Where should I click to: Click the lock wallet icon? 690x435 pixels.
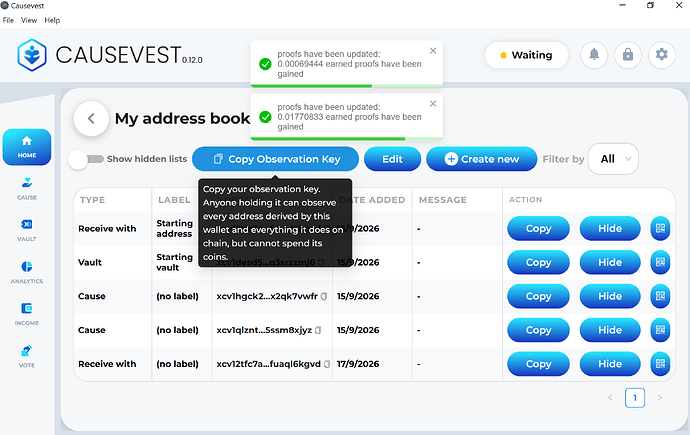(x=628, y=55)
